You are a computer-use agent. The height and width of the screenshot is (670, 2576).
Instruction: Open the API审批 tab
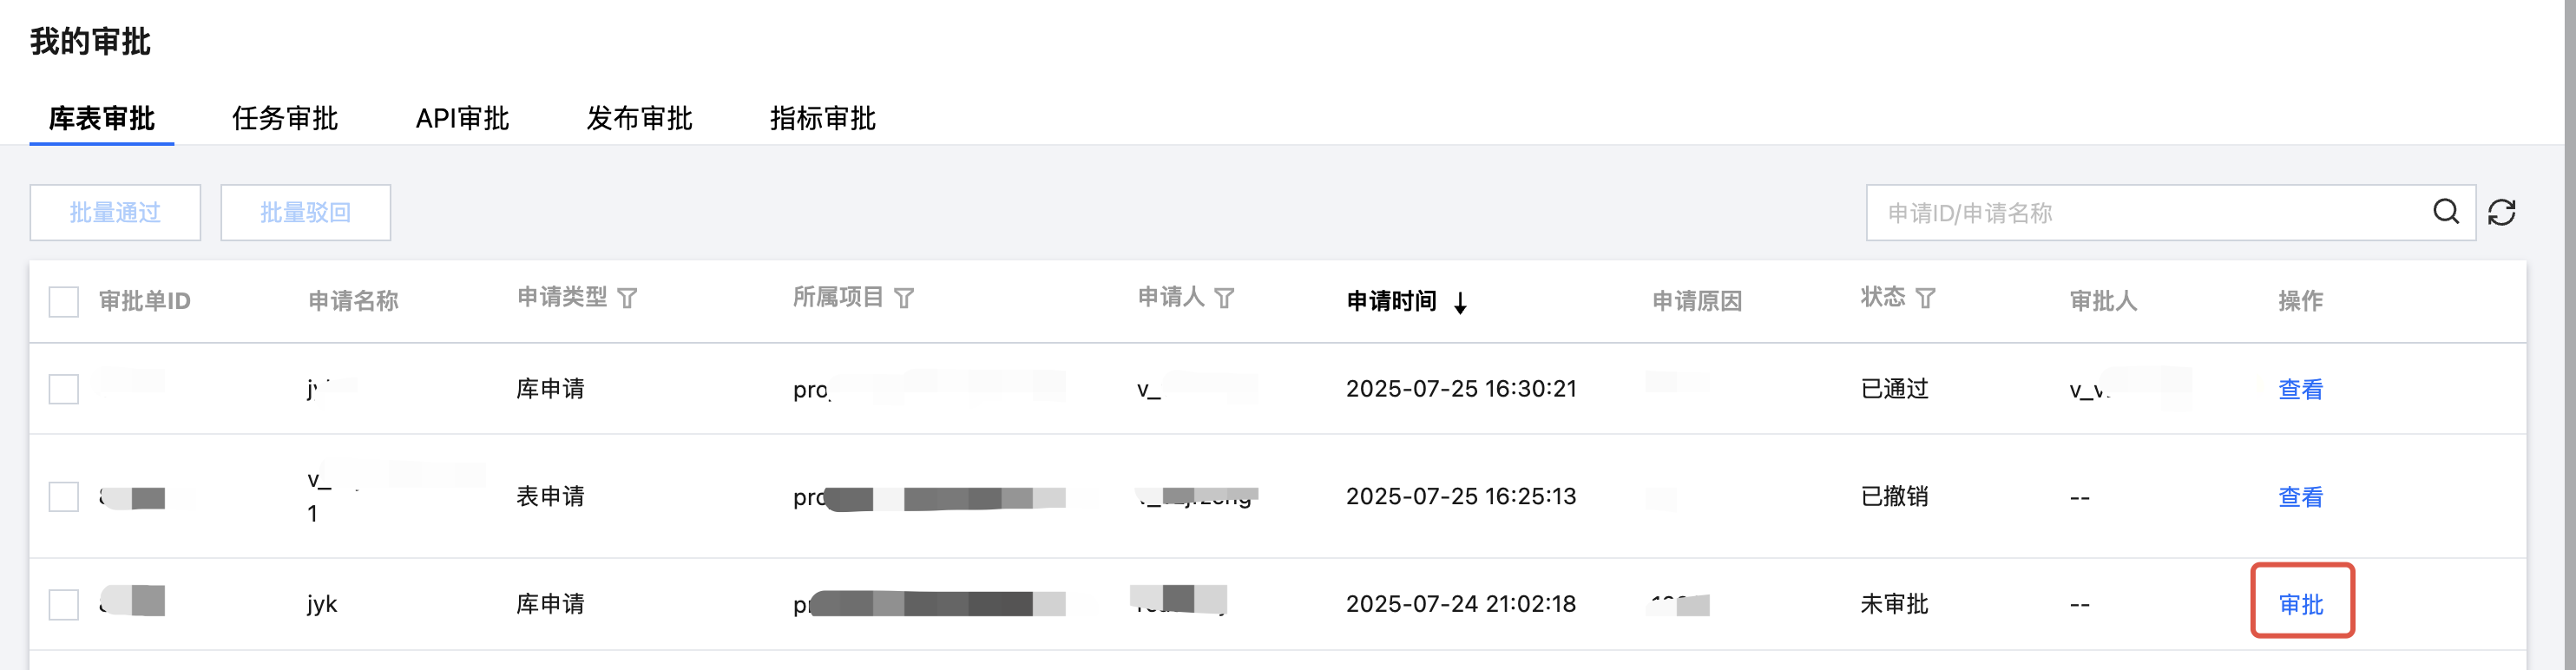[x=462, y=119]
